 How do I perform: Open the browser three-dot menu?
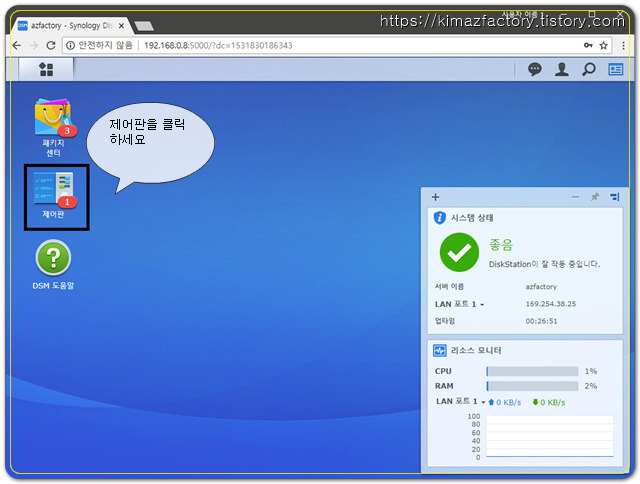pos(623,45)
